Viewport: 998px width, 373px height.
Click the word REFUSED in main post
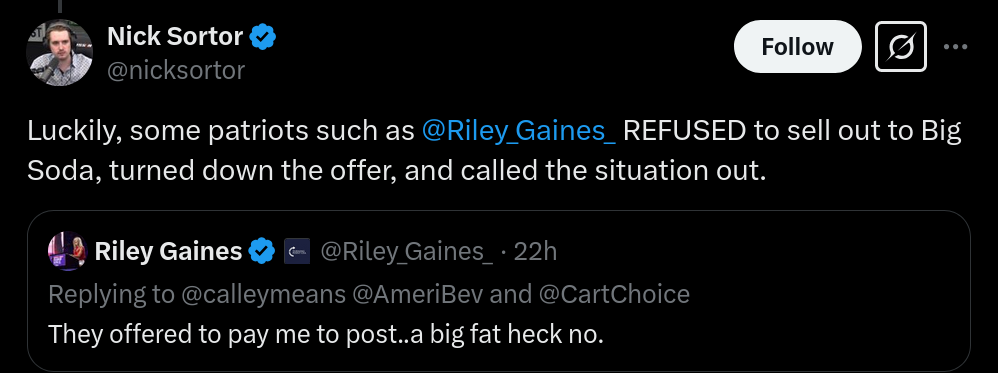click(684, 131)
